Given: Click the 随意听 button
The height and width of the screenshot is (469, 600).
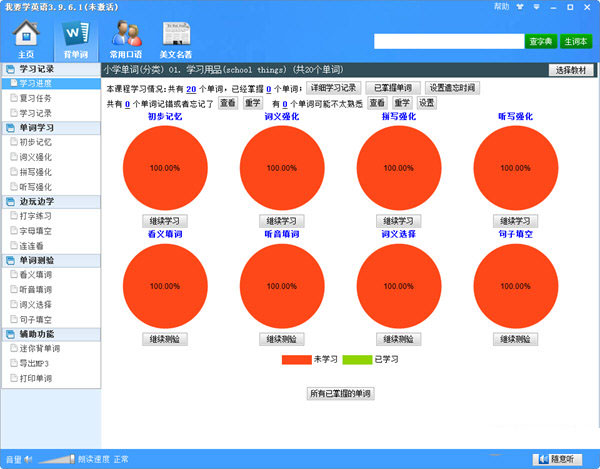Looking at the screenshot, I should [558, 459].
